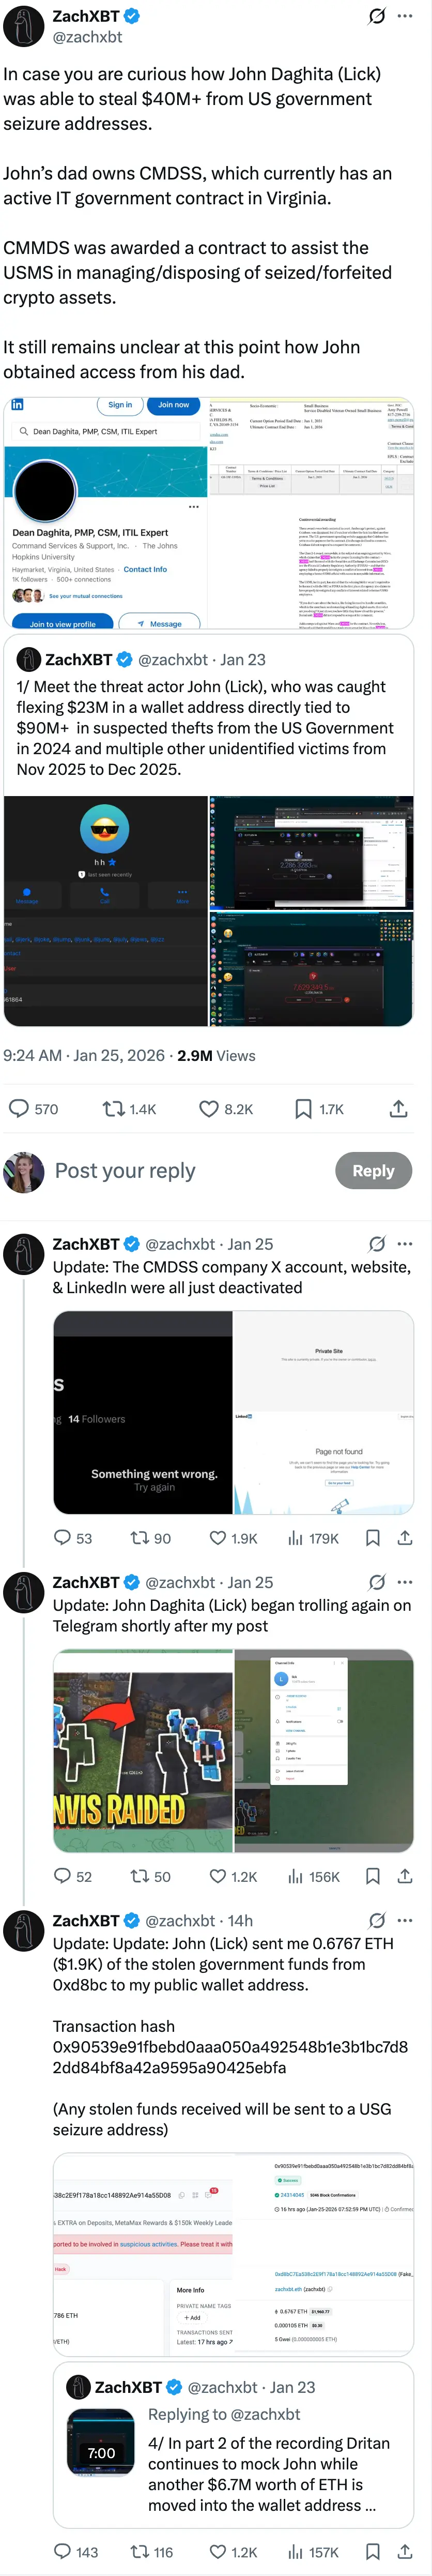This screenshot has width=432, height=2576.
Task: Open more menu on the 14h update post
Action: pyautogui.click(x=405, y=1920)
